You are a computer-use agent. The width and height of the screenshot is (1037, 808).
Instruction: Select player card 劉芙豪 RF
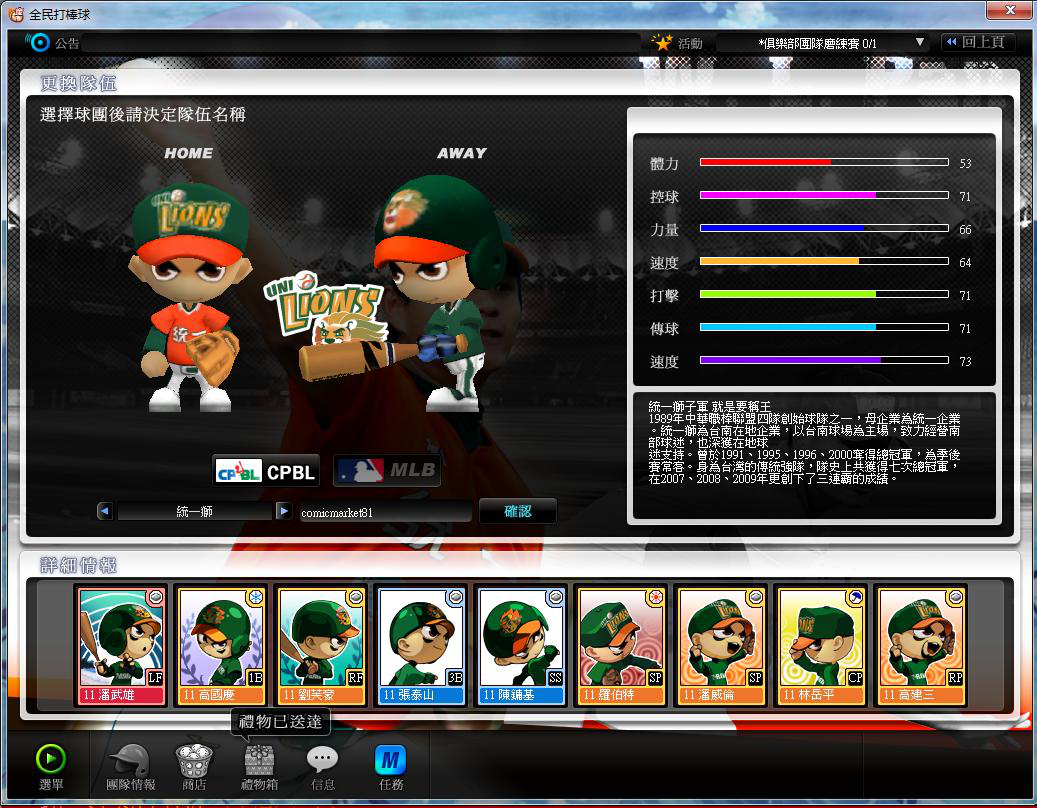point(321,645)
